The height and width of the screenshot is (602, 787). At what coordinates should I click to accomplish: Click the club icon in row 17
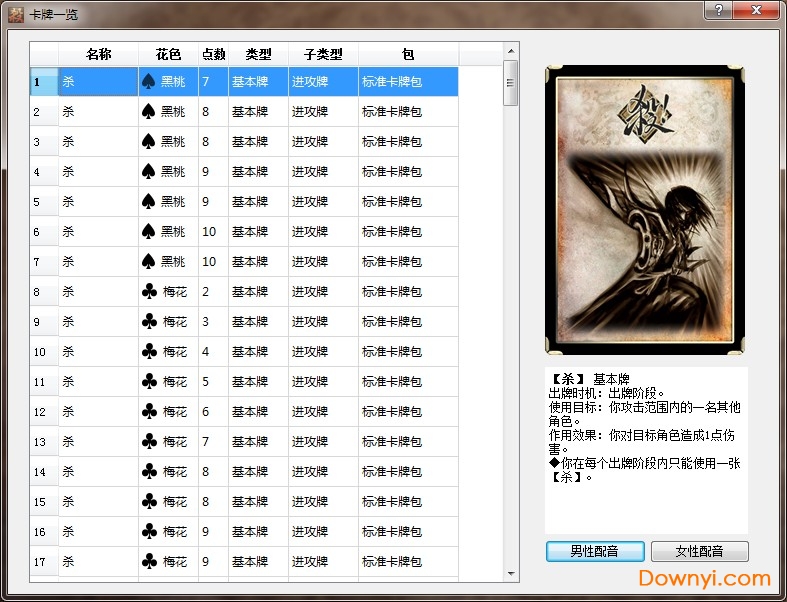[x=149, y=562]
